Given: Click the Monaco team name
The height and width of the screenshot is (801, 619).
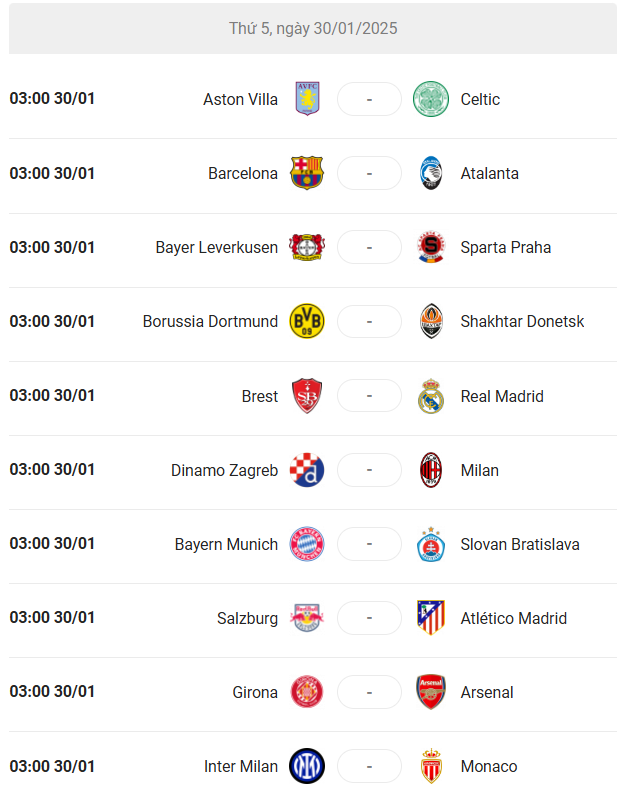Looking at the screenshot, I should [489, 766].
